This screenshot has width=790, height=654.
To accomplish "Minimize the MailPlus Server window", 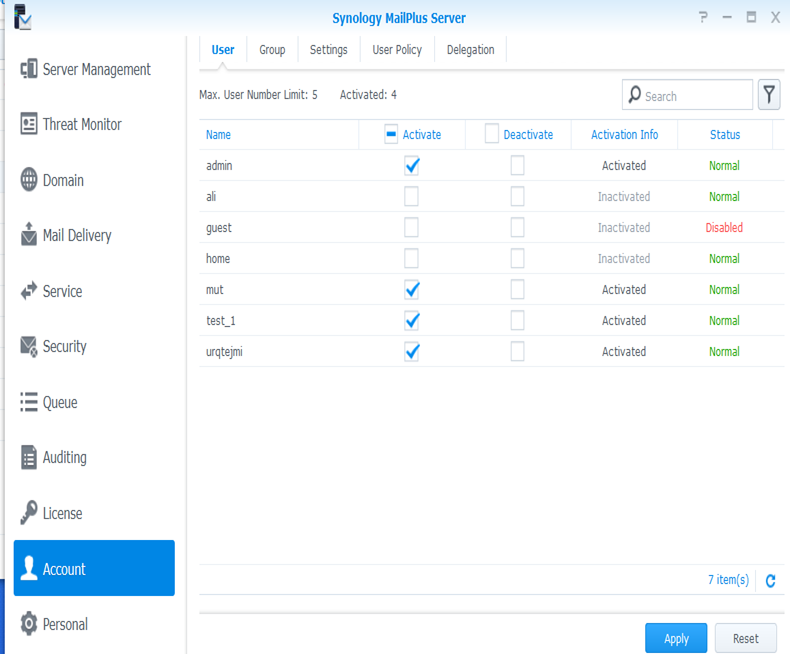I will tap(727, 17).
